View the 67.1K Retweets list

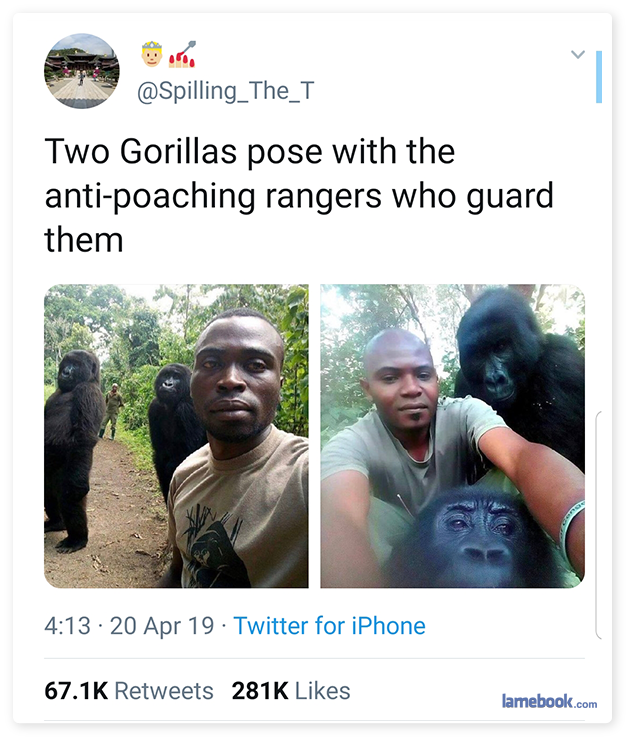(129, 691)
